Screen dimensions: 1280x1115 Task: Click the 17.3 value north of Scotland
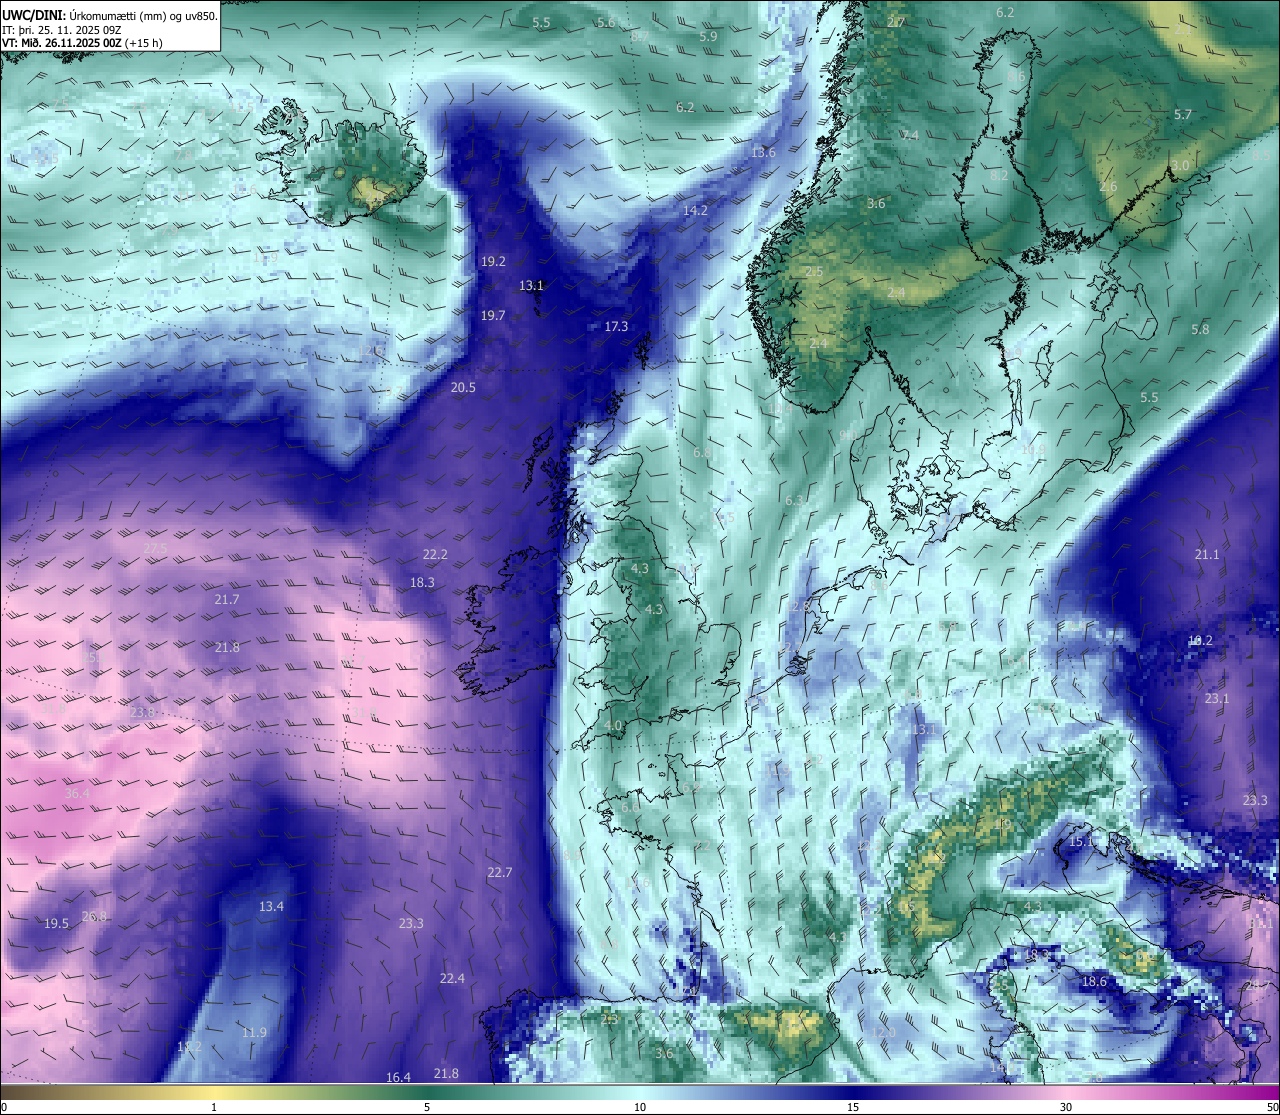tap(616, 326)
